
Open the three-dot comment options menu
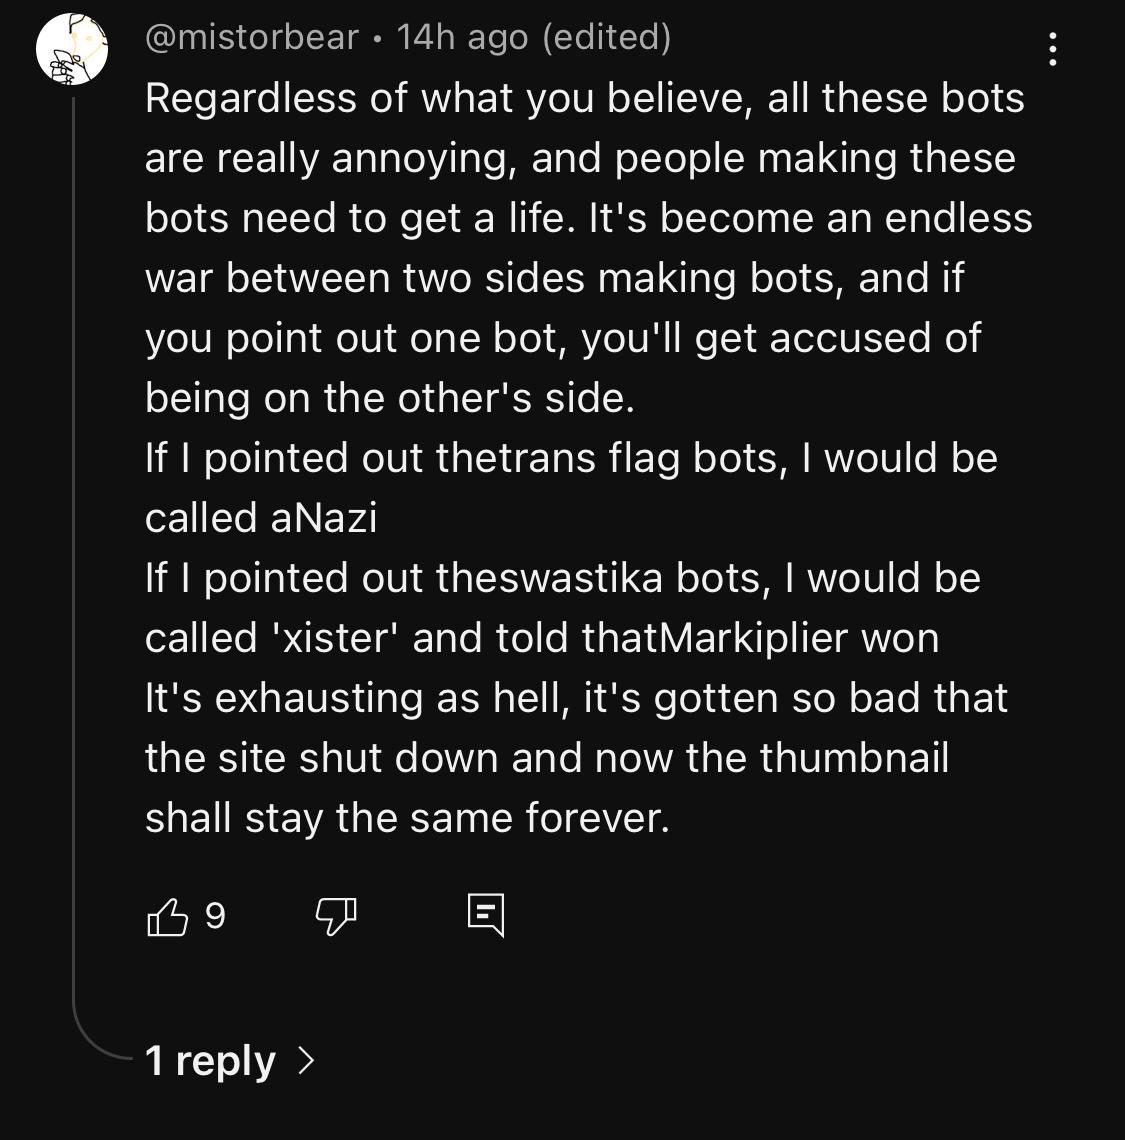1052,48
